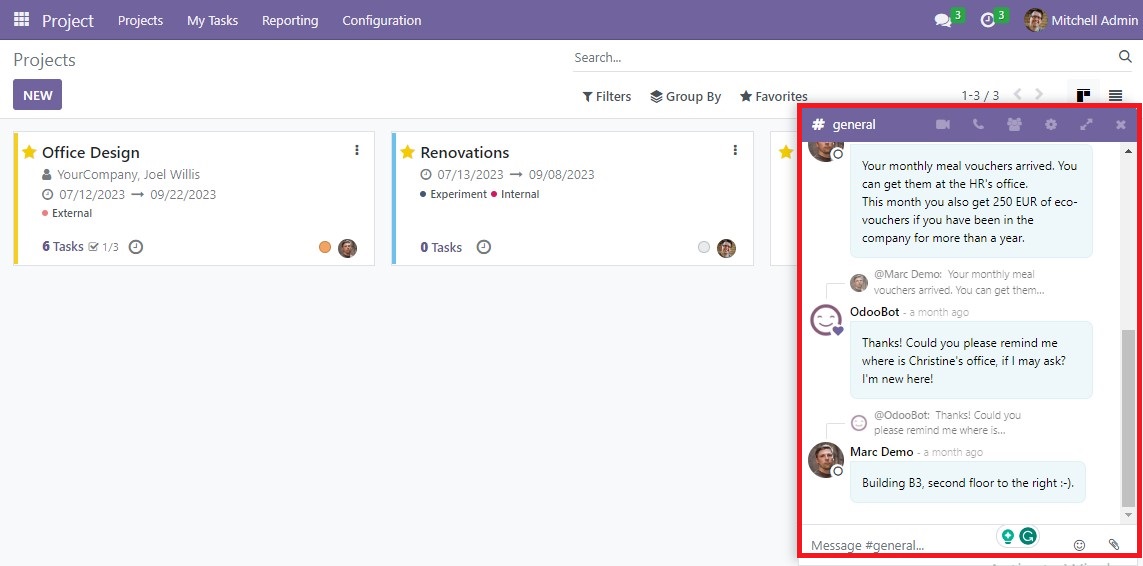Click the Search input field

click(x=843, y=57)
